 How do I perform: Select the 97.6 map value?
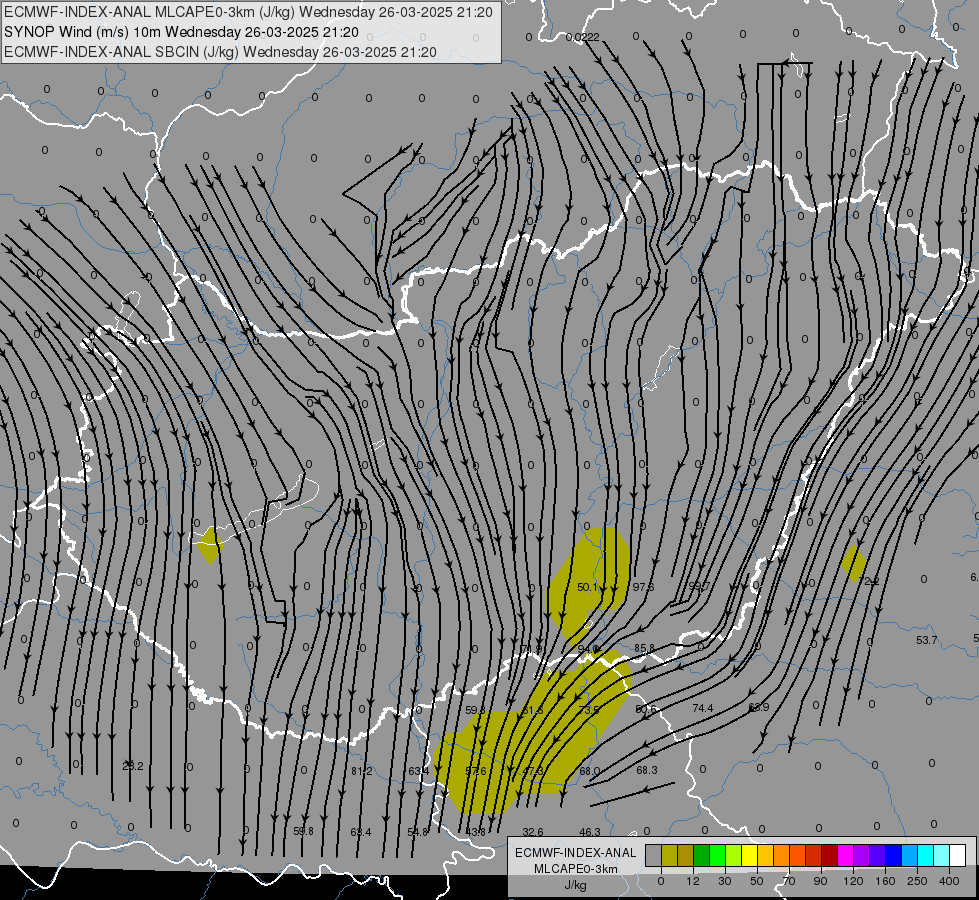[643, 587]
